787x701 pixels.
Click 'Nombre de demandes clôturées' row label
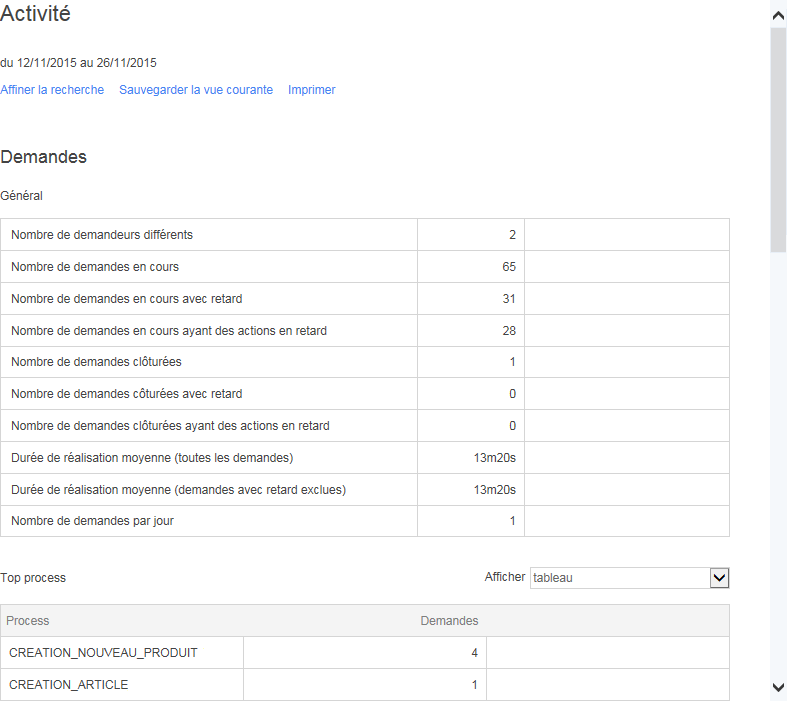[96, 362]
